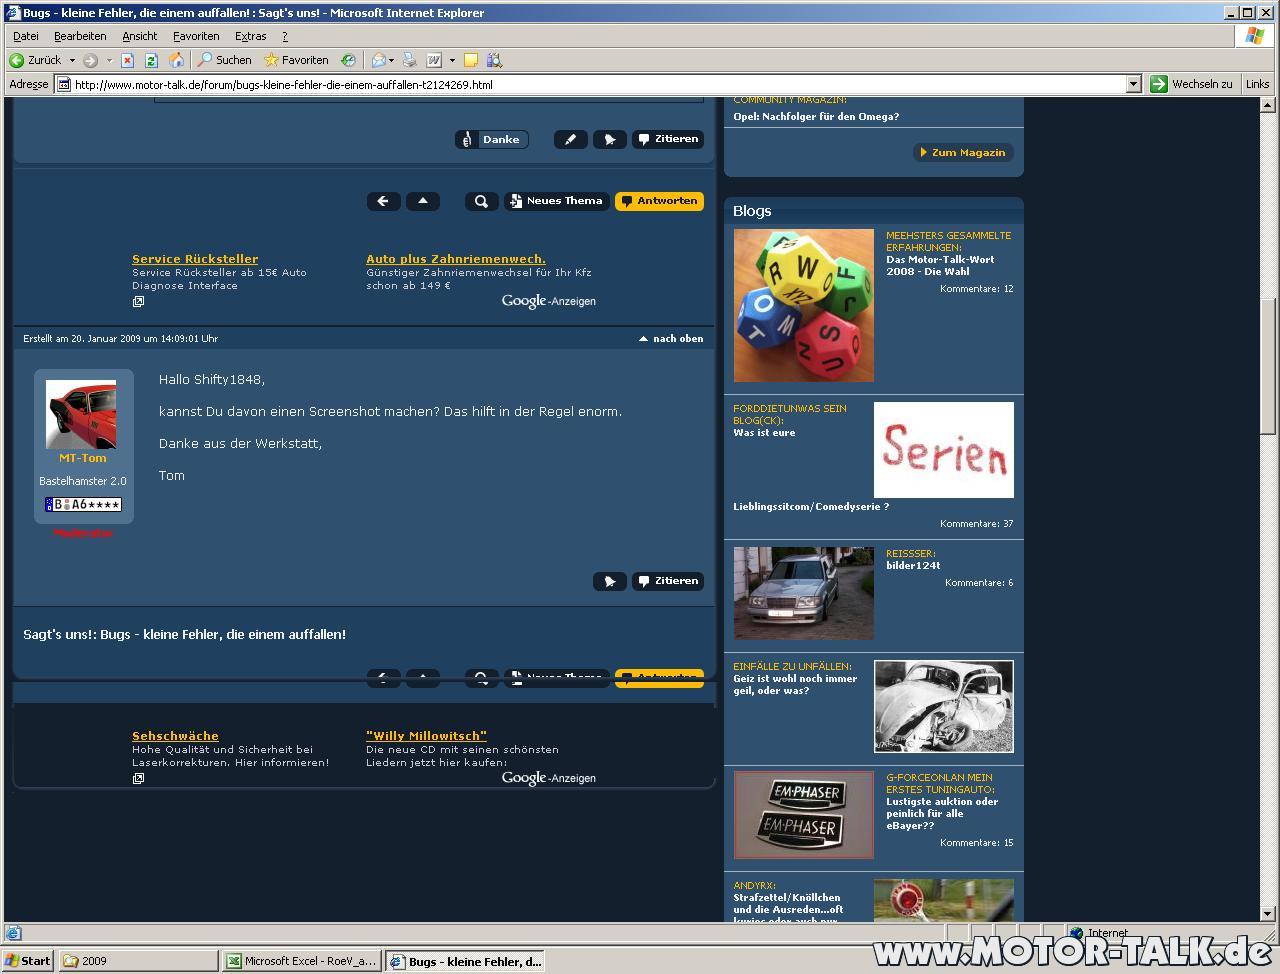Report the upper post with the flag icon
The image size is (1280, 974).
coord(610,139)
